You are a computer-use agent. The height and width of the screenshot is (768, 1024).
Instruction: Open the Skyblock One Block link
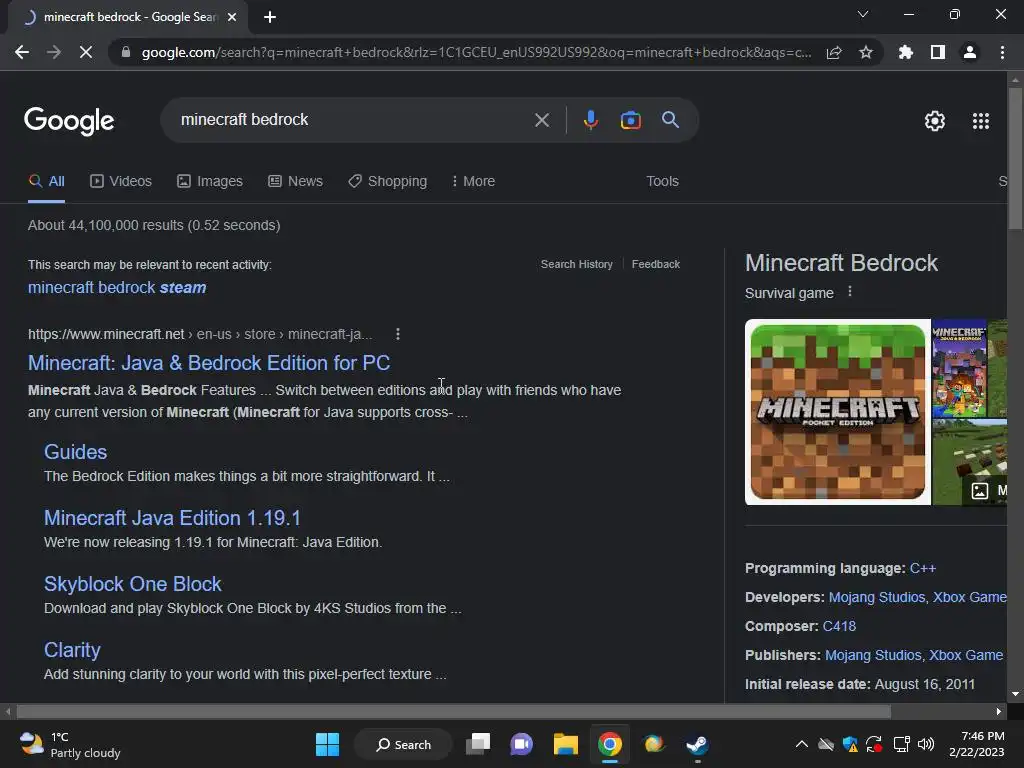133,584
